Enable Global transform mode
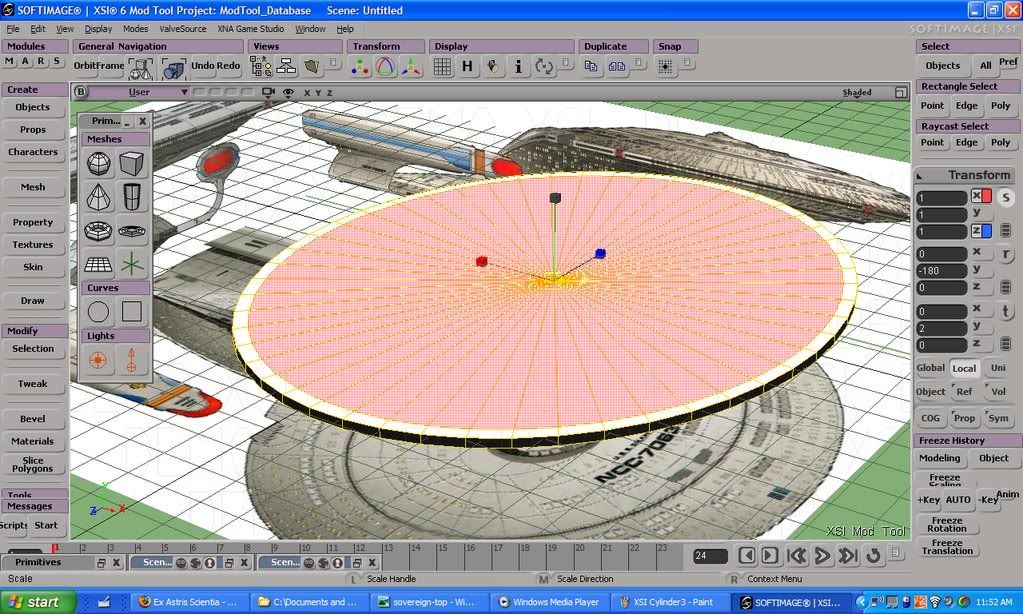 pos(930,368)
